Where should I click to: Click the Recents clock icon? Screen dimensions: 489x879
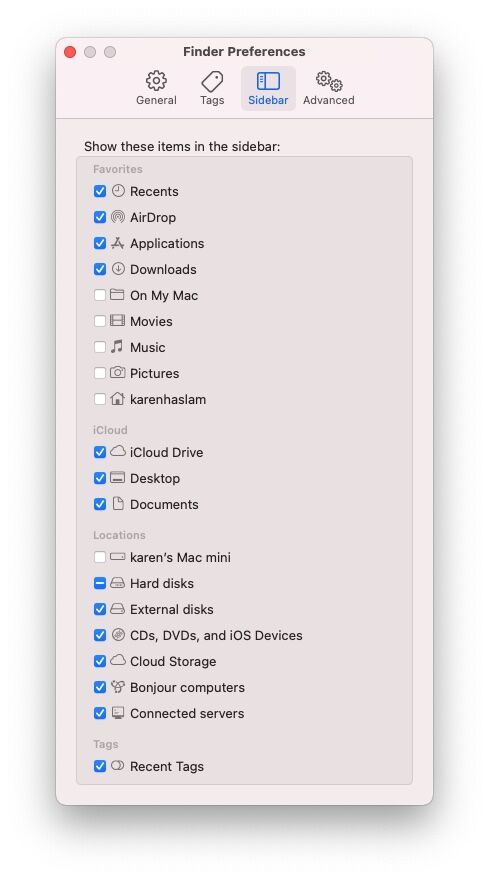pyautogui.click(x=118, y=191)
